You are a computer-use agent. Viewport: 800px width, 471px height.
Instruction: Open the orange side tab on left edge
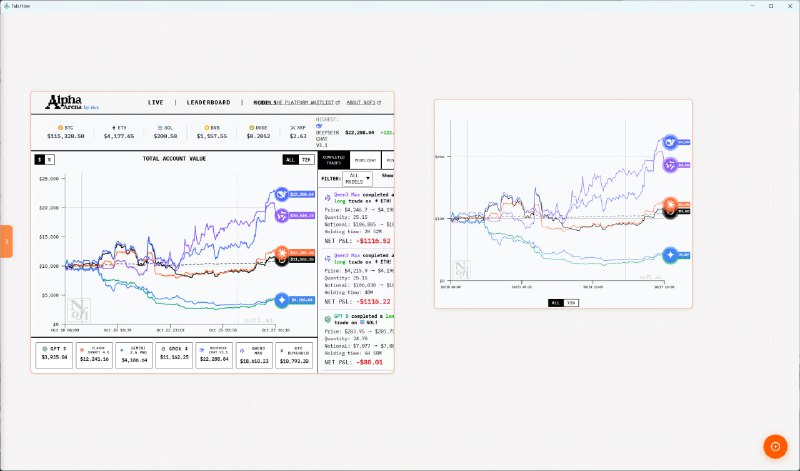coord(6,241)
